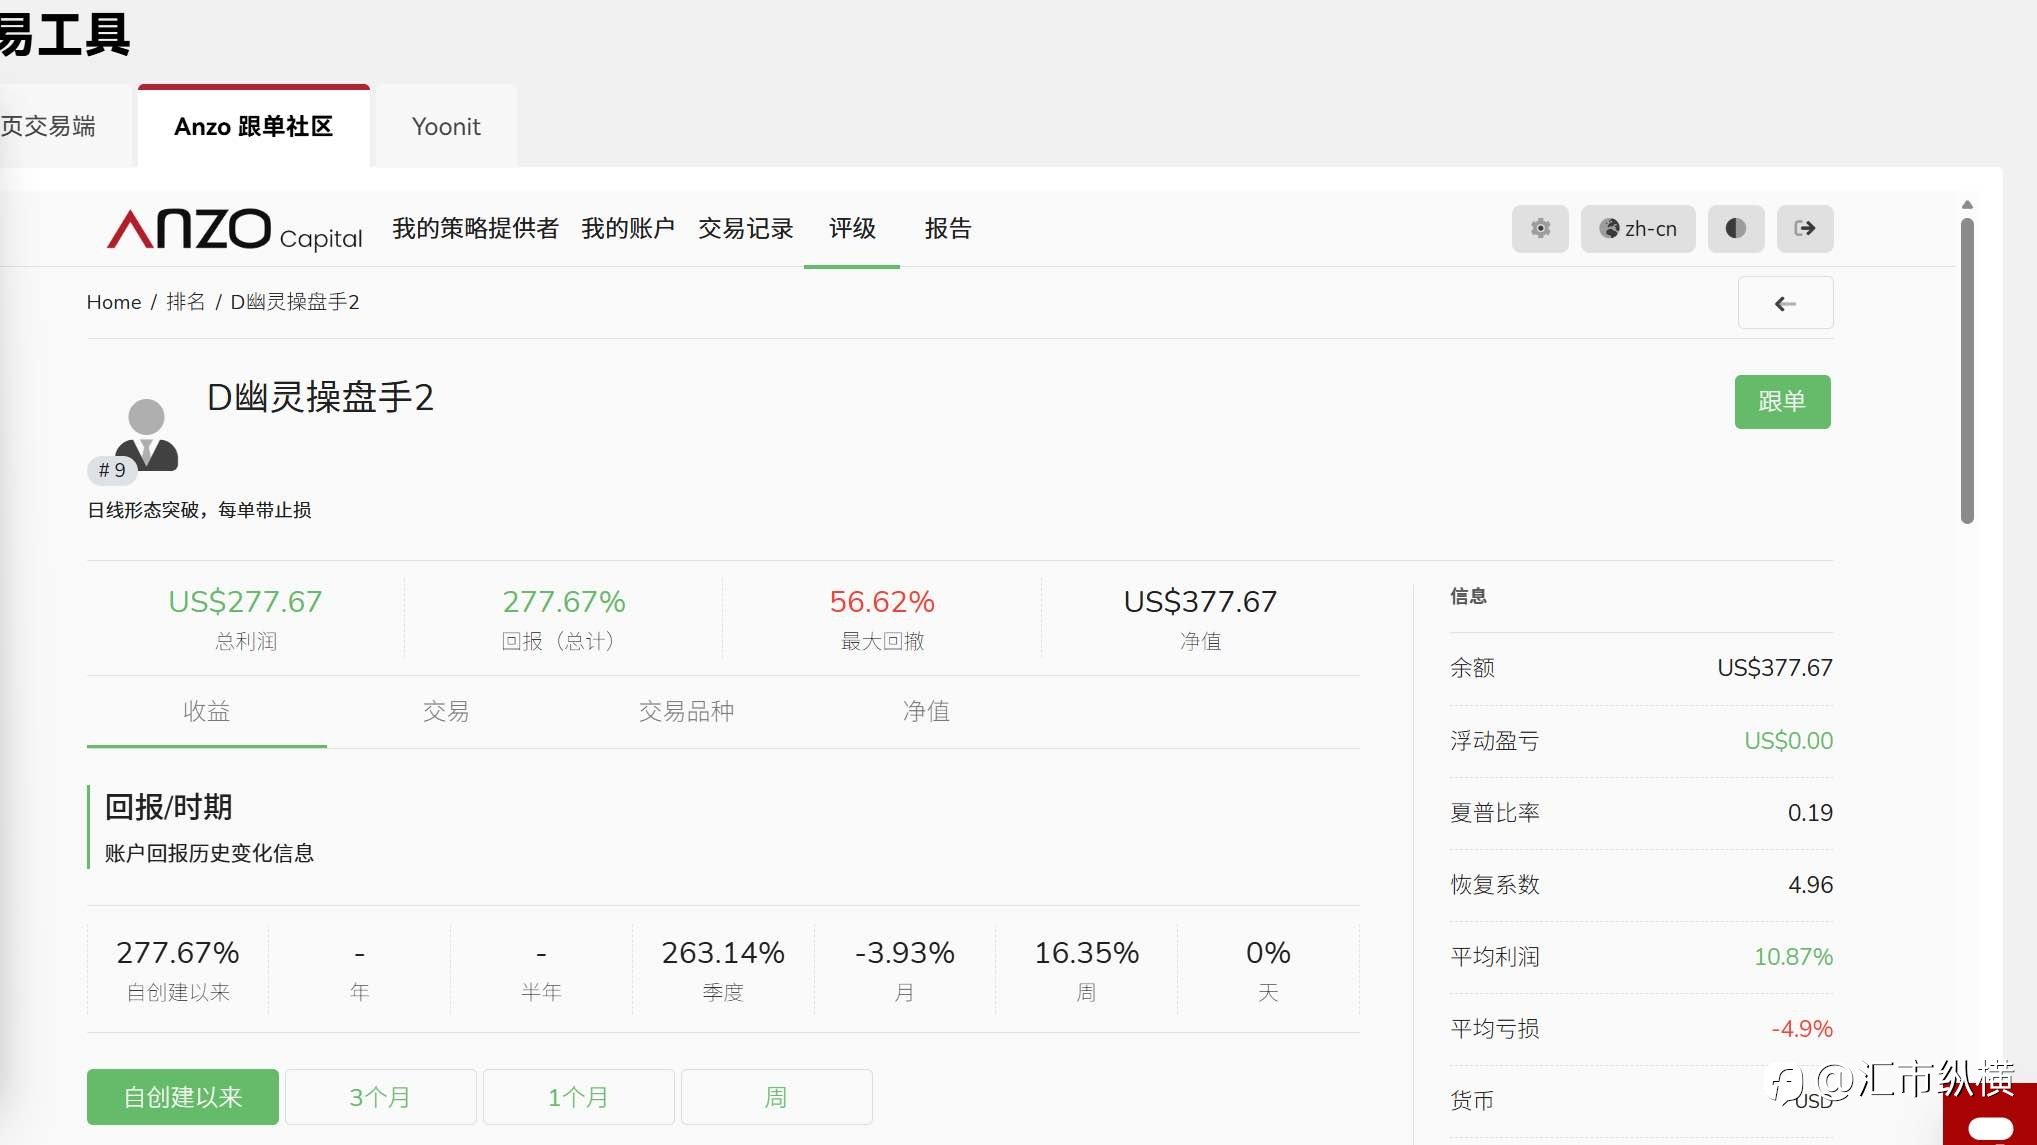Toggle dark mode contrast icon
2037x1145 pixels.
(1735, 229)
